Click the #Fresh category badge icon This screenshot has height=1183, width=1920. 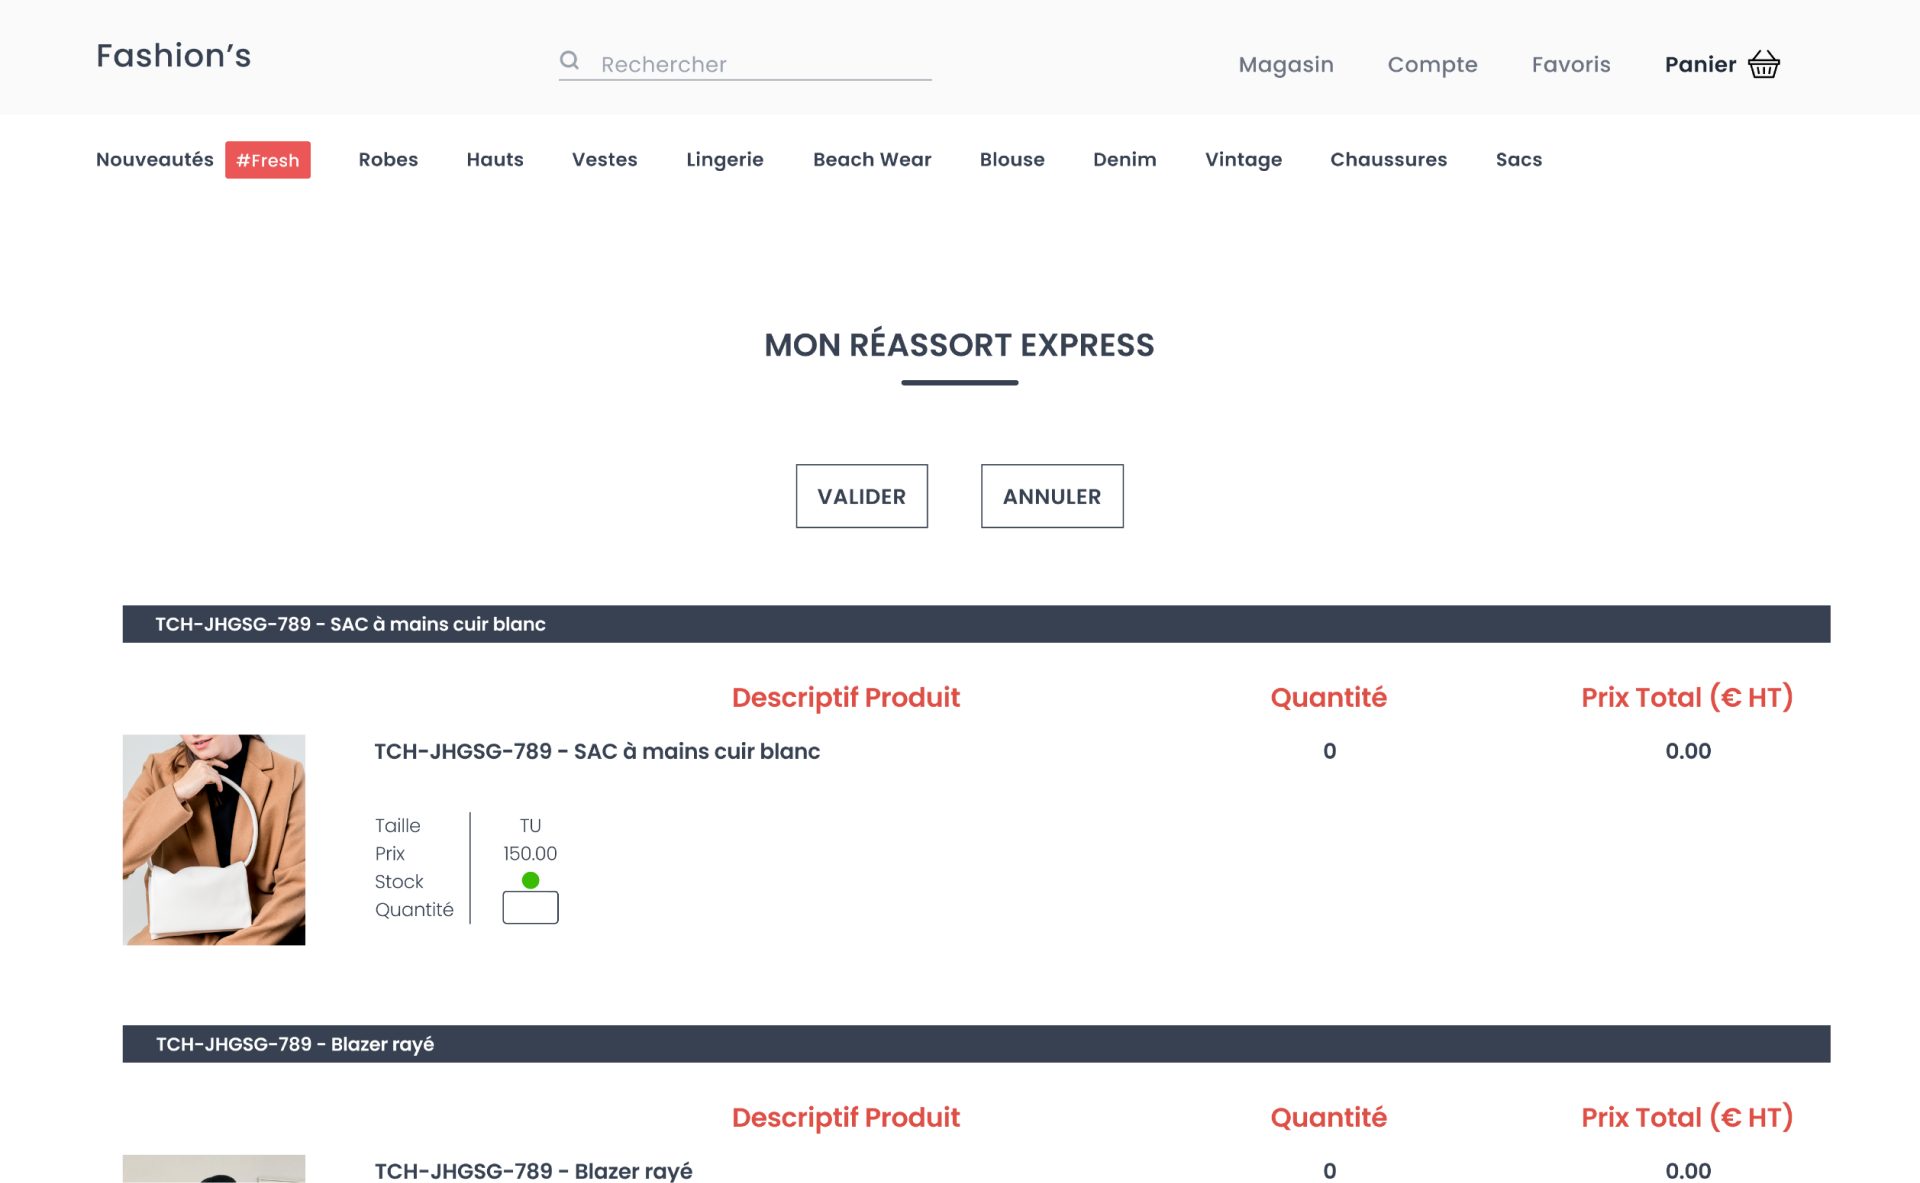coord(267,160)
